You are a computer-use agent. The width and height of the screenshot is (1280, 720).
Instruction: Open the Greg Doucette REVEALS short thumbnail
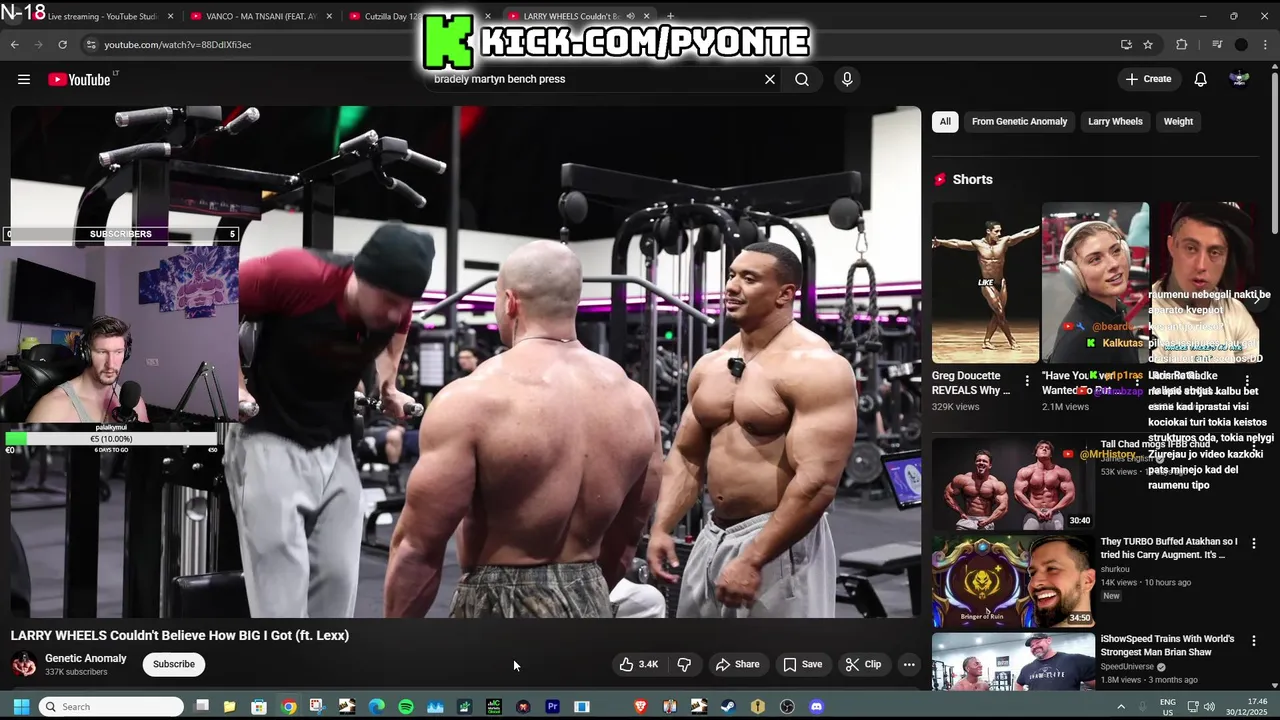pyautogui.click(x=985, y=283)
